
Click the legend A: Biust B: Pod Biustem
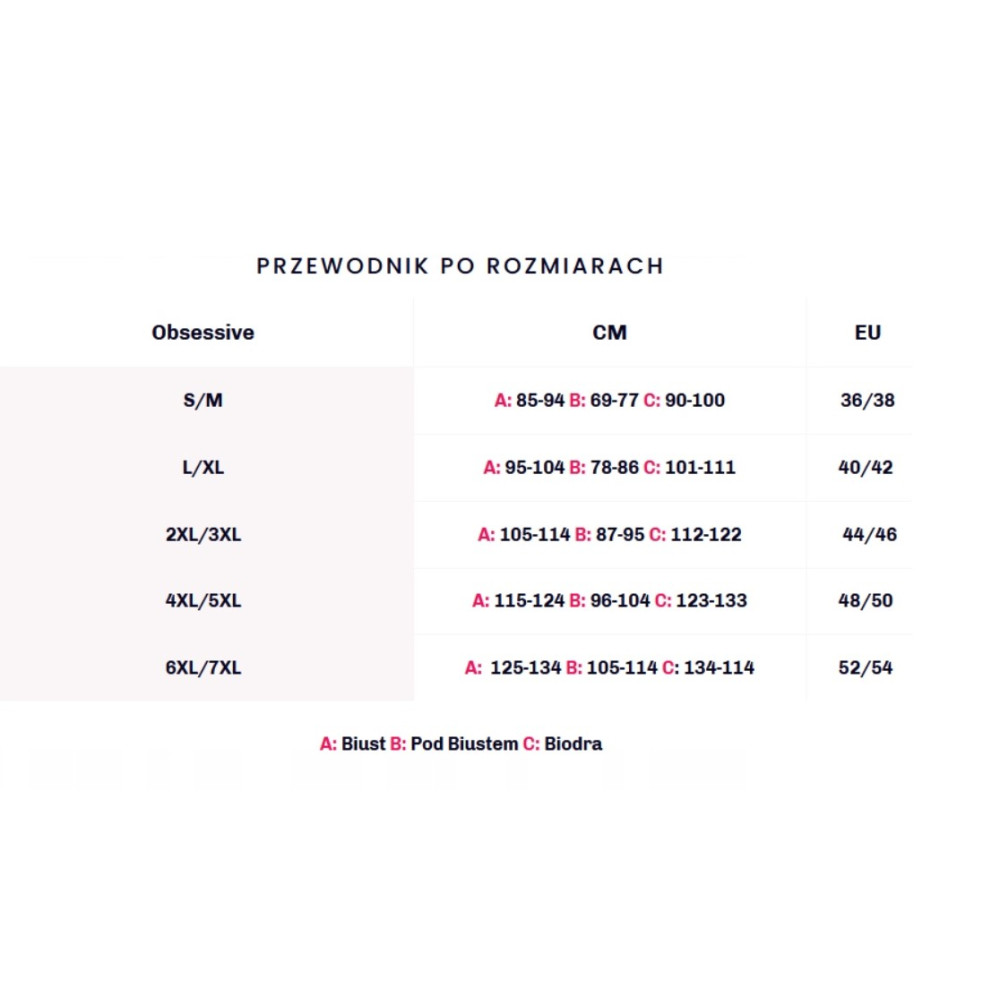(460, 744)
